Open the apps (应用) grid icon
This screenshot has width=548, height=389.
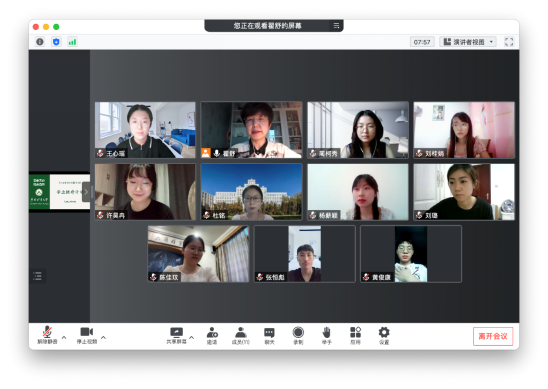(355, 336)
